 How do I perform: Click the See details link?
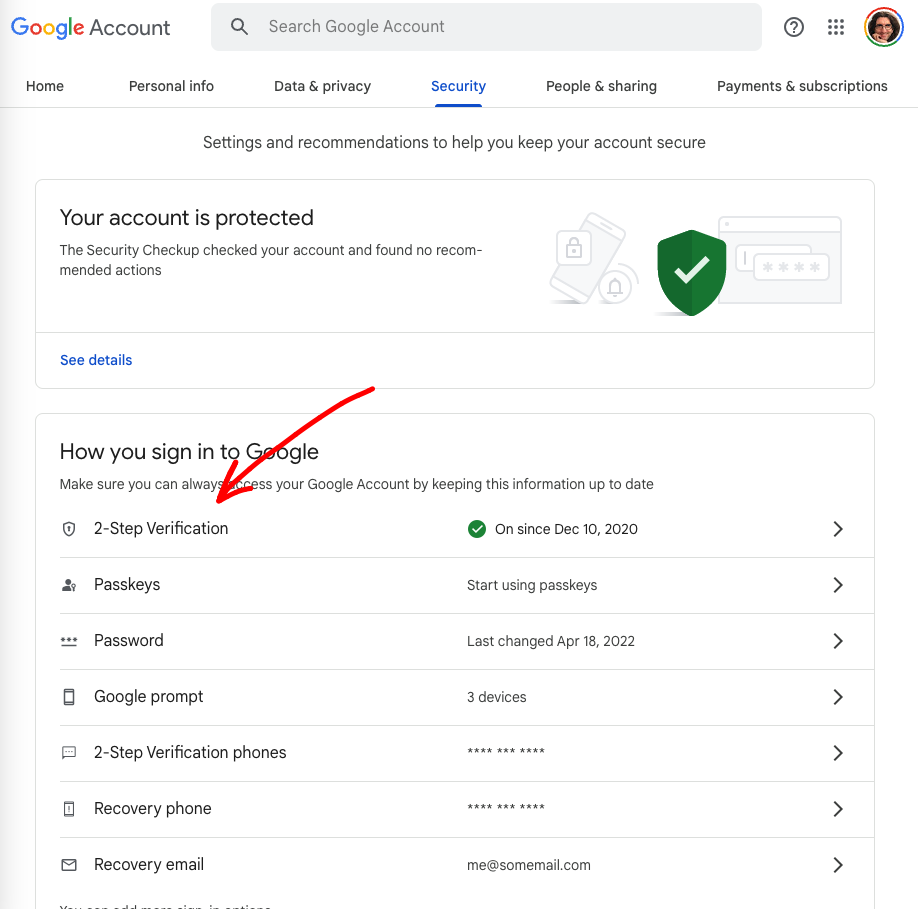pyautogui.click(x=96, y=360)
